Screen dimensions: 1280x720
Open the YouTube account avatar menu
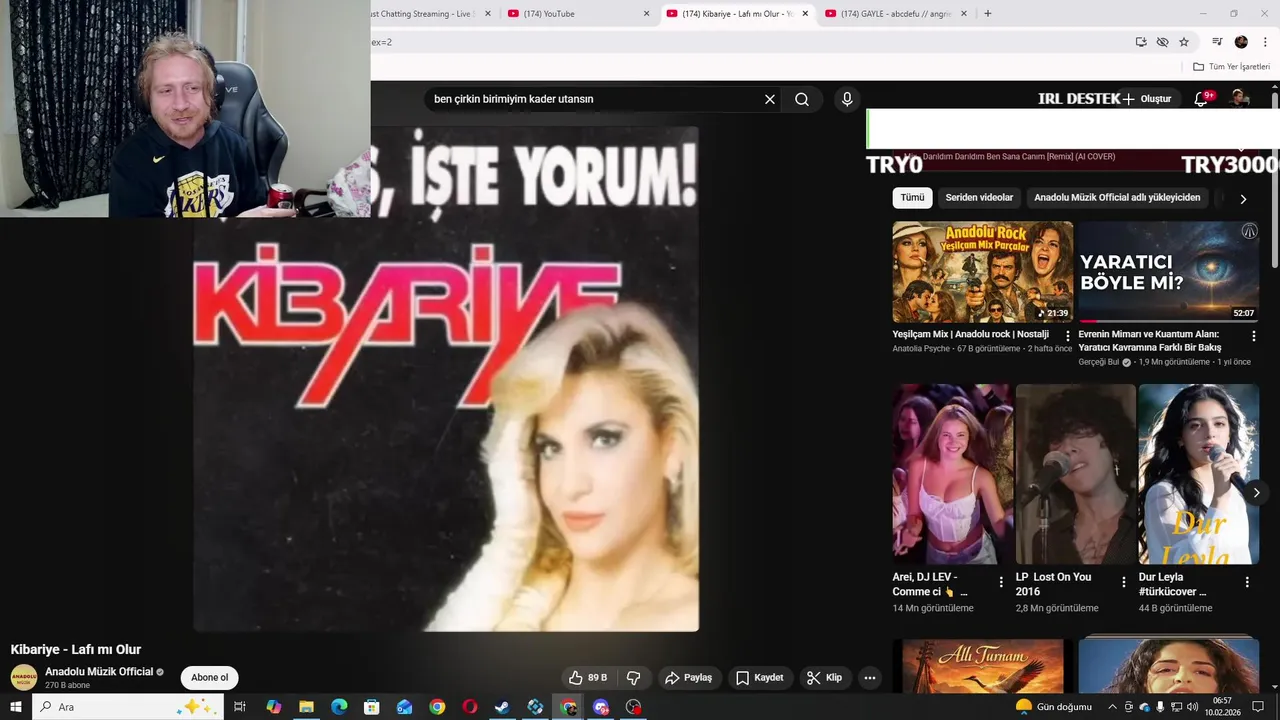1240,98
